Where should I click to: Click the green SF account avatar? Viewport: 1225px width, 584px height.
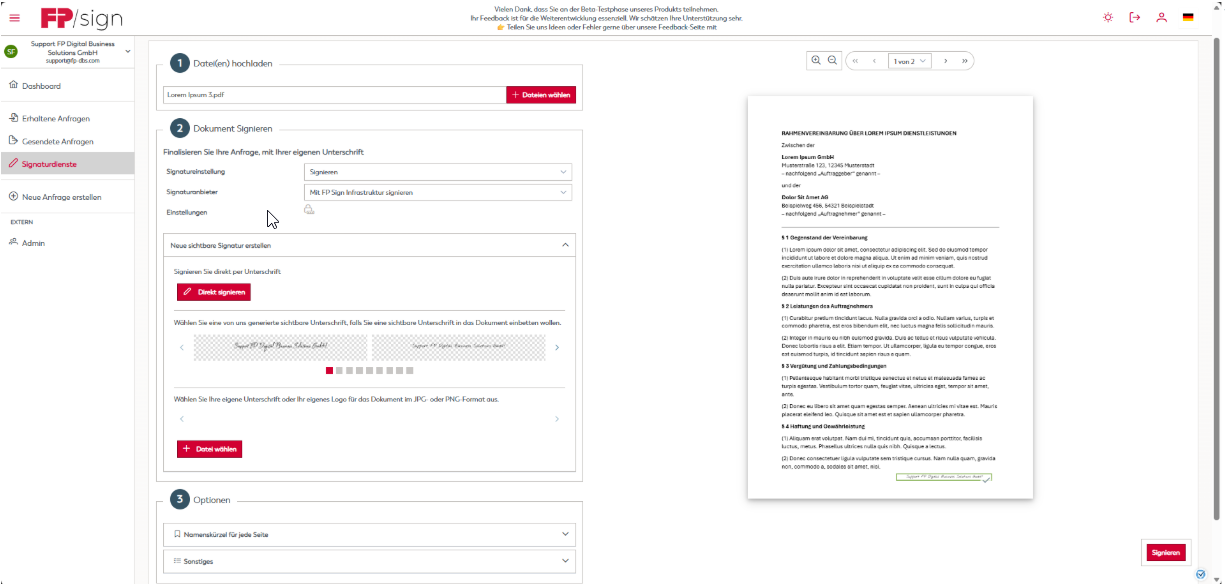(11, 52)
